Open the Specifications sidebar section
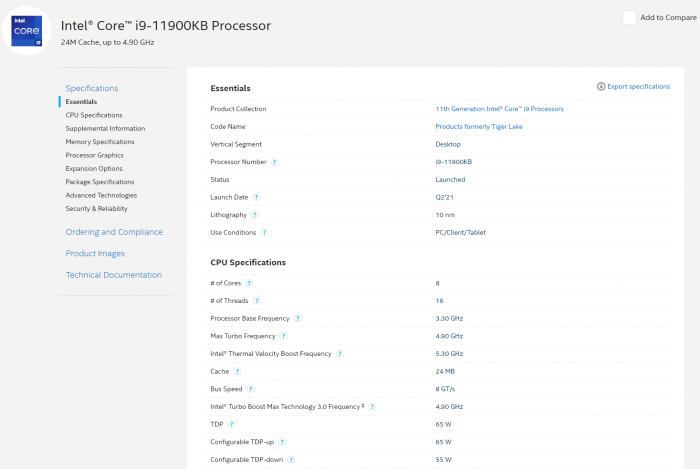Viewport: 700px width, 469px height. 92,88
